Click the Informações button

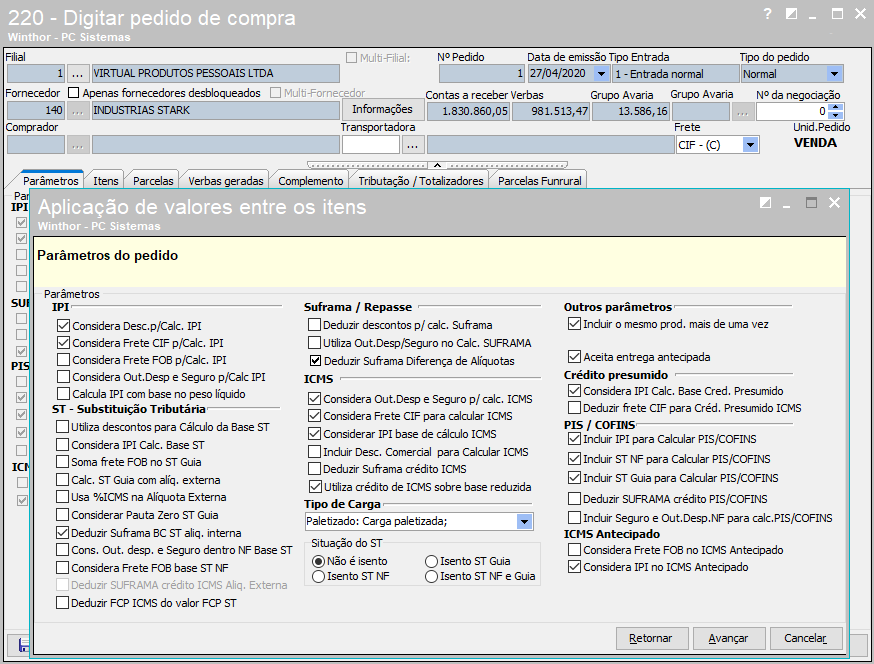click(382, 109)
